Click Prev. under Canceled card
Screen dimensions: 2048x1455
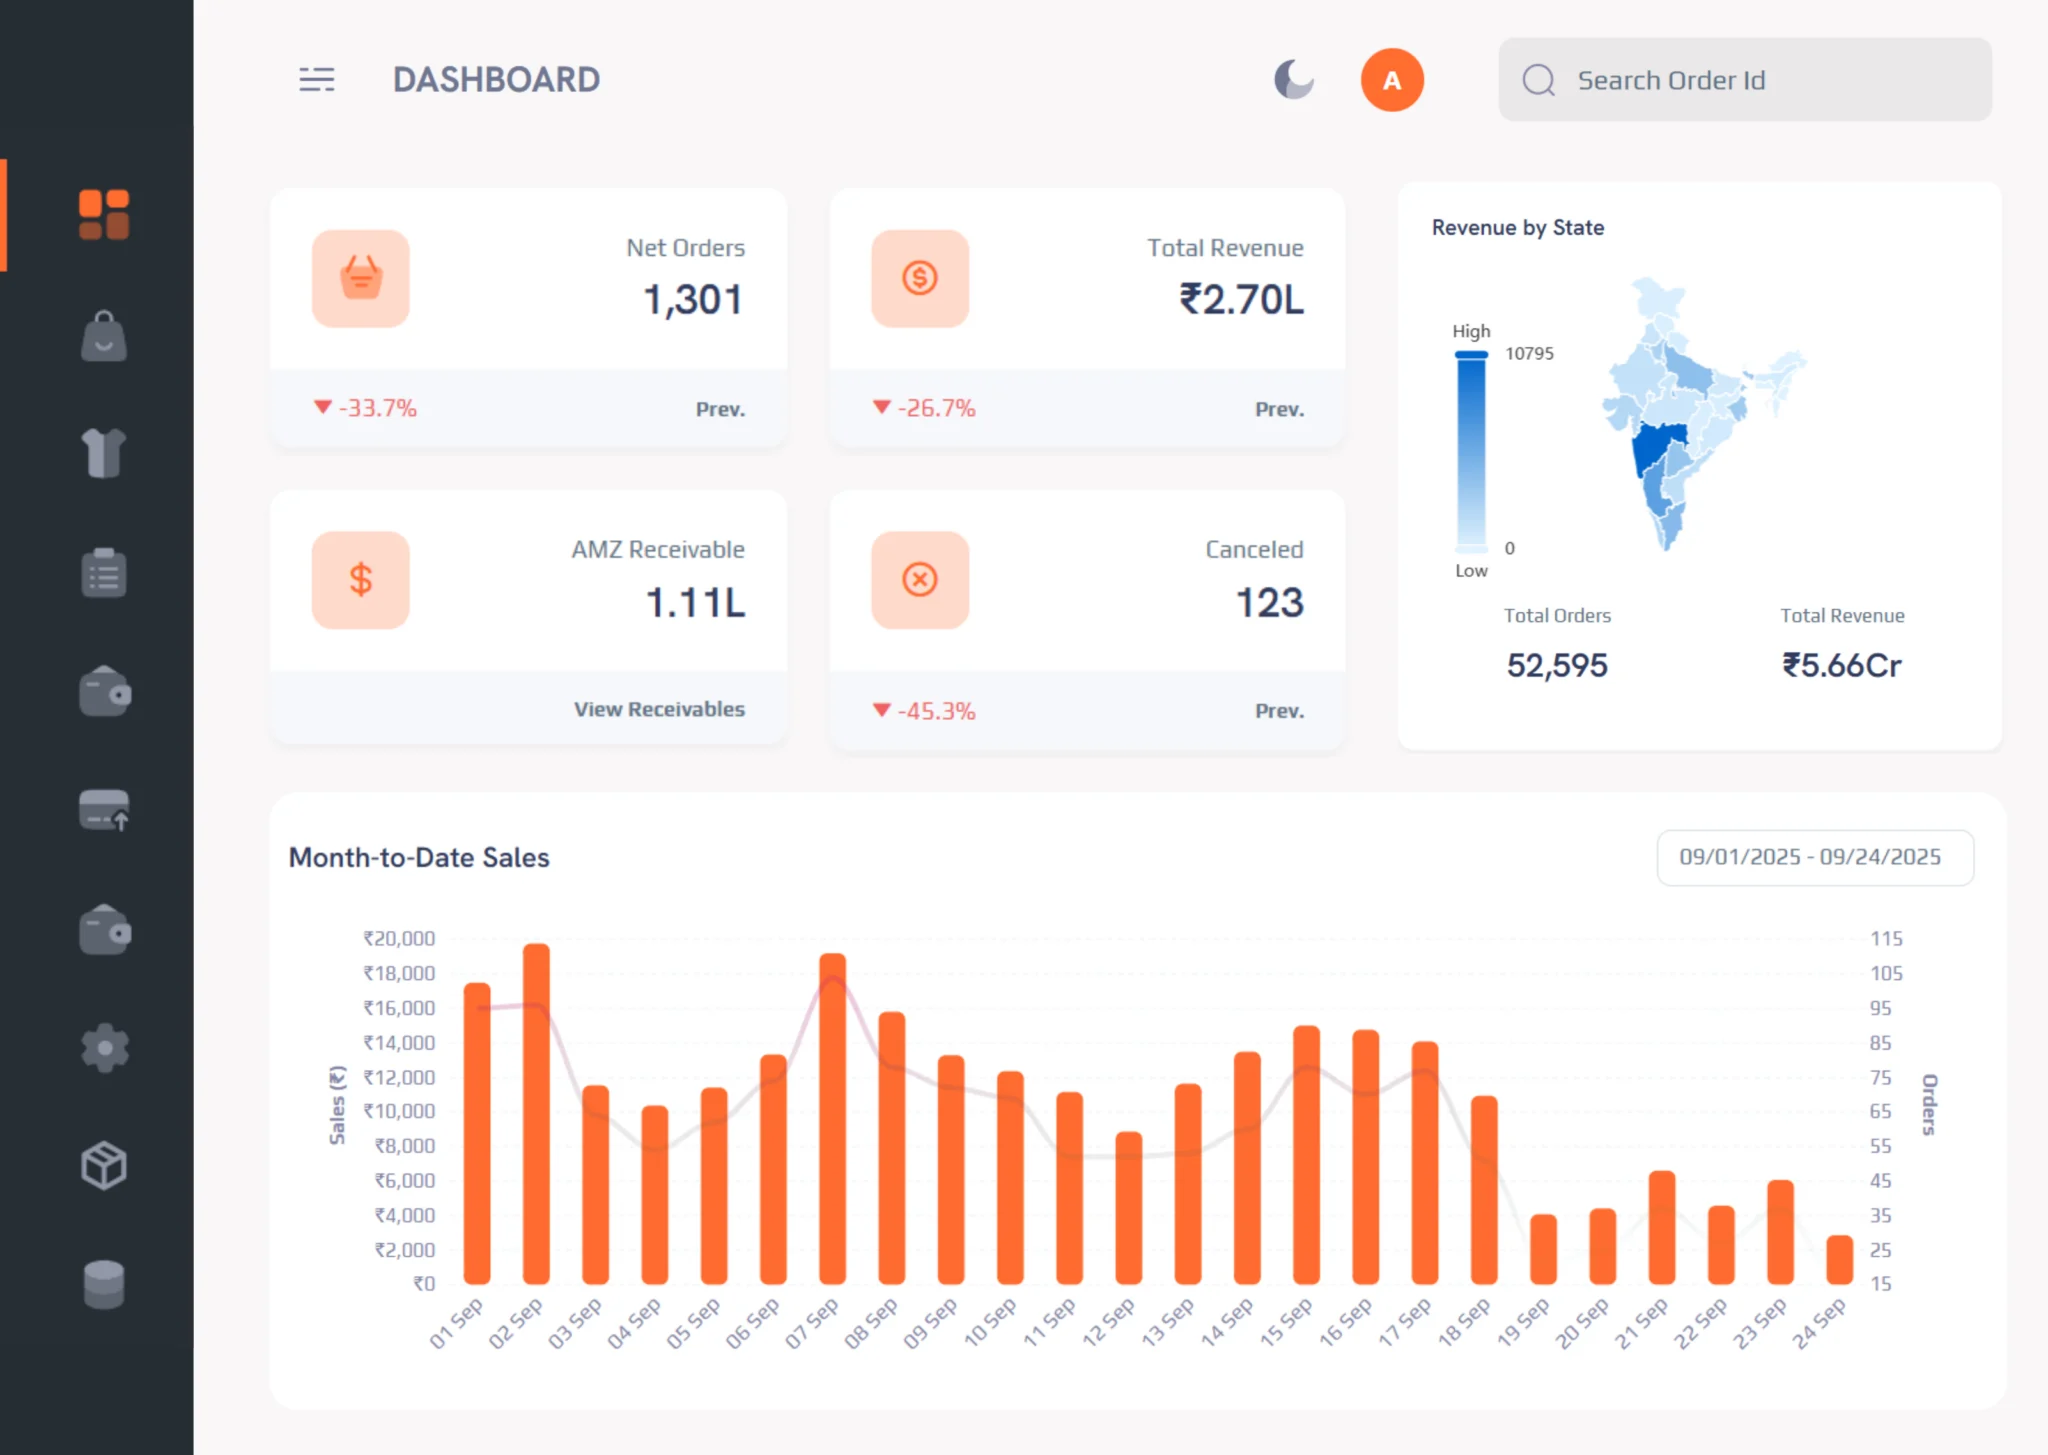pos(1279,711)
